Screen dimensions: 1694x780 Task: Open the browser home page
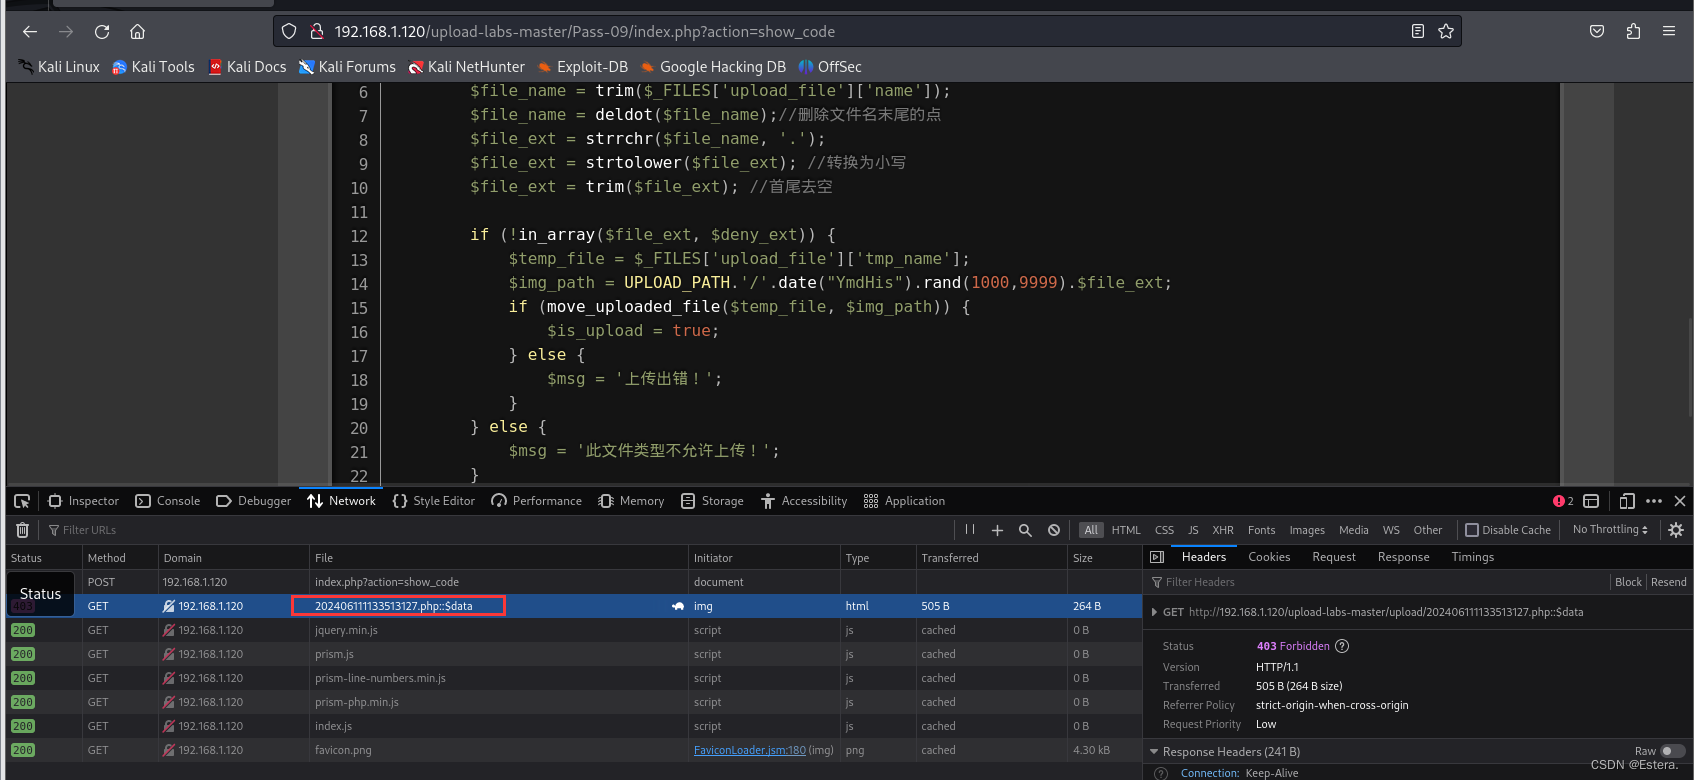coord(138,32)
